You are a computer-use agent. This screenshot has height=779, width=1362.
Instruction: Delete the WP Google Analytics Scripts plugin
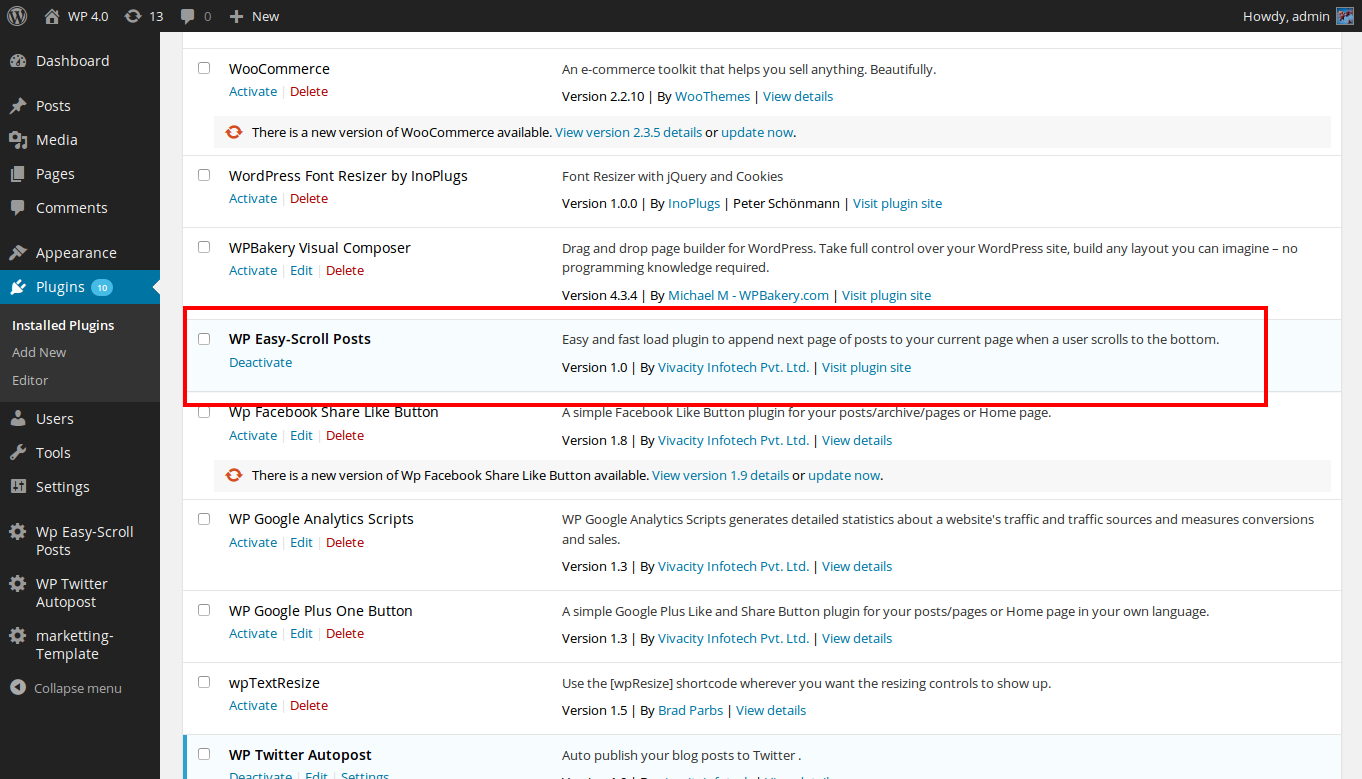[x=345, y=542]
